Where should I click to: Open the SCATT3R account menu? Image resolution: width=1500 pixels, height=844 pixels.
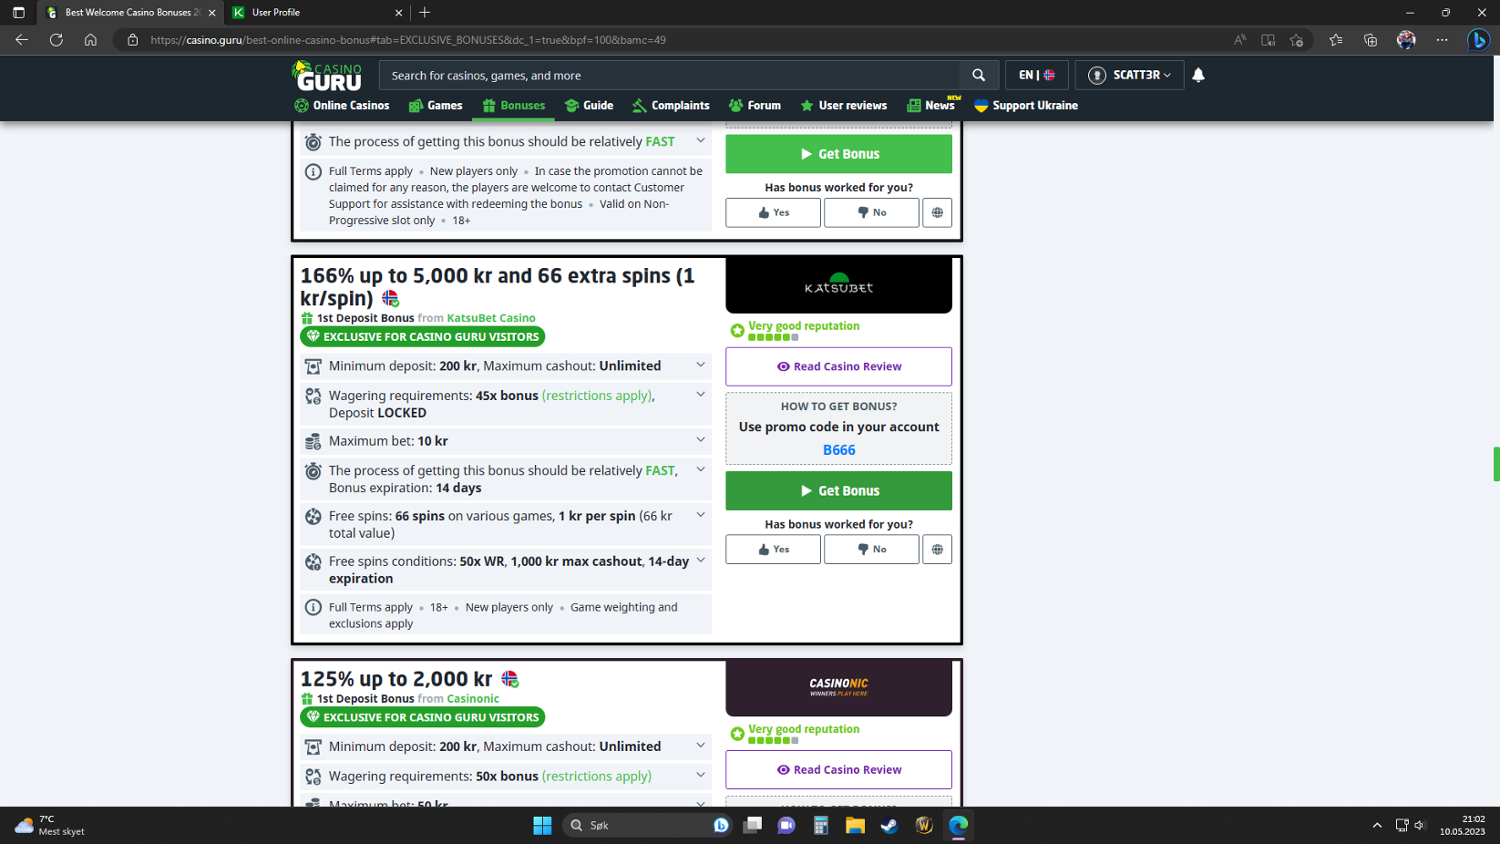1129,75
